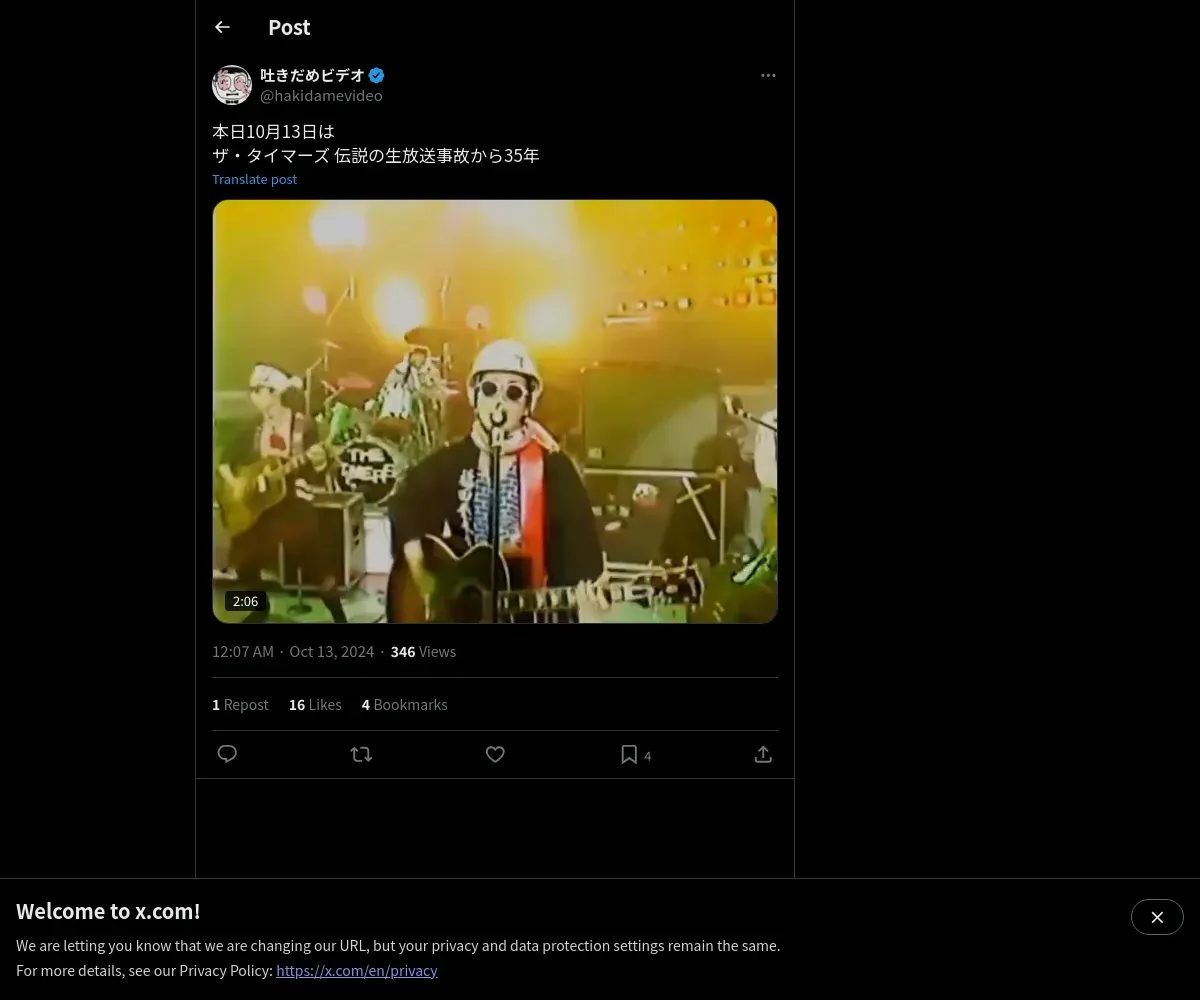Click the blue verified badge
The height and width of the screenshot is (1000, 1200).
click(x=377, y=75)
